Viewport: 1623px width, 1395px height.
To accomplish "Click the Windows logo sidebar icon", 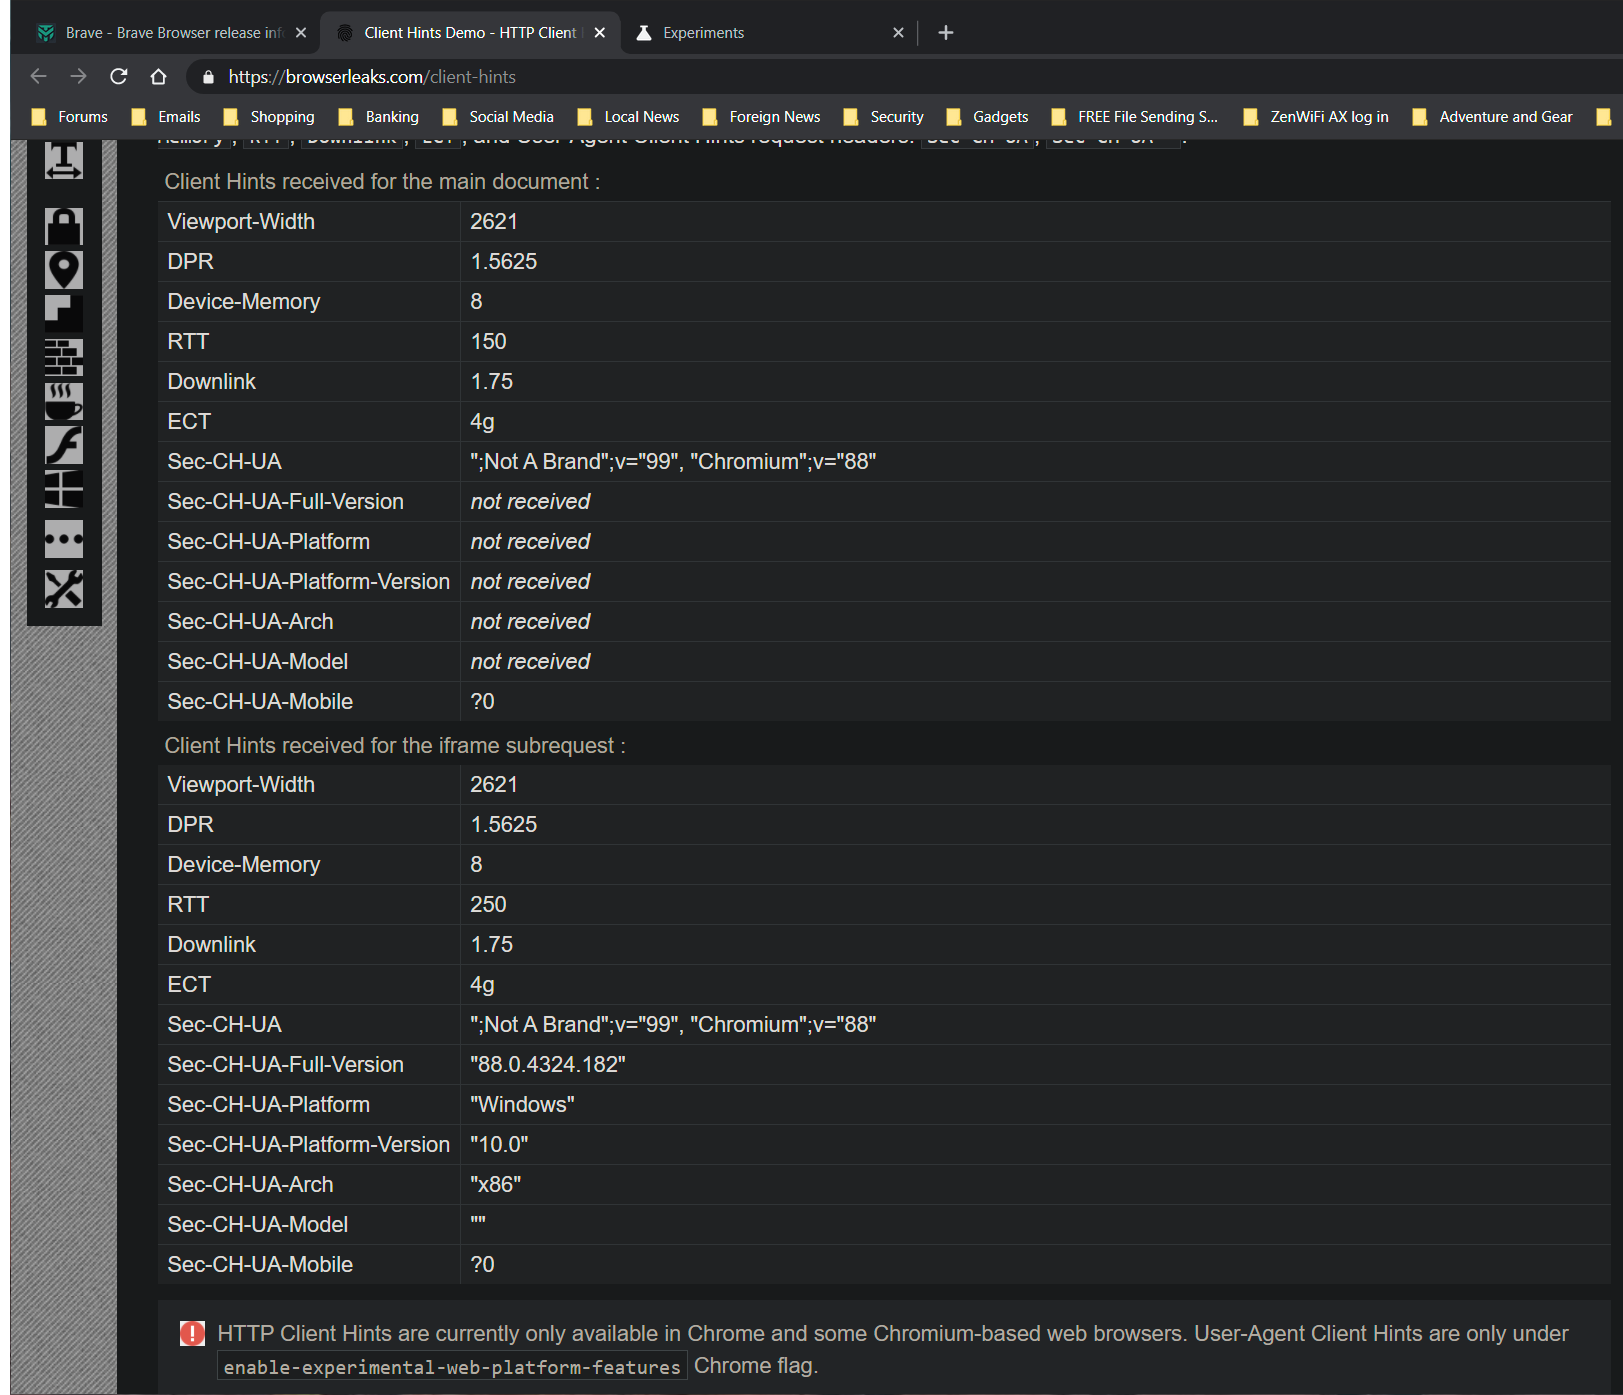I will point(63,490).
